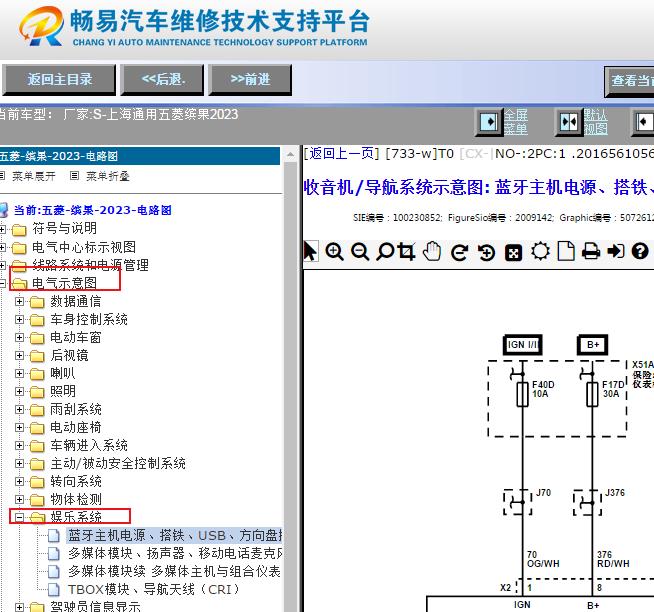Click the <<后退 back button
The height and width of the screenshot is (612, 654).
pos(162,79)
